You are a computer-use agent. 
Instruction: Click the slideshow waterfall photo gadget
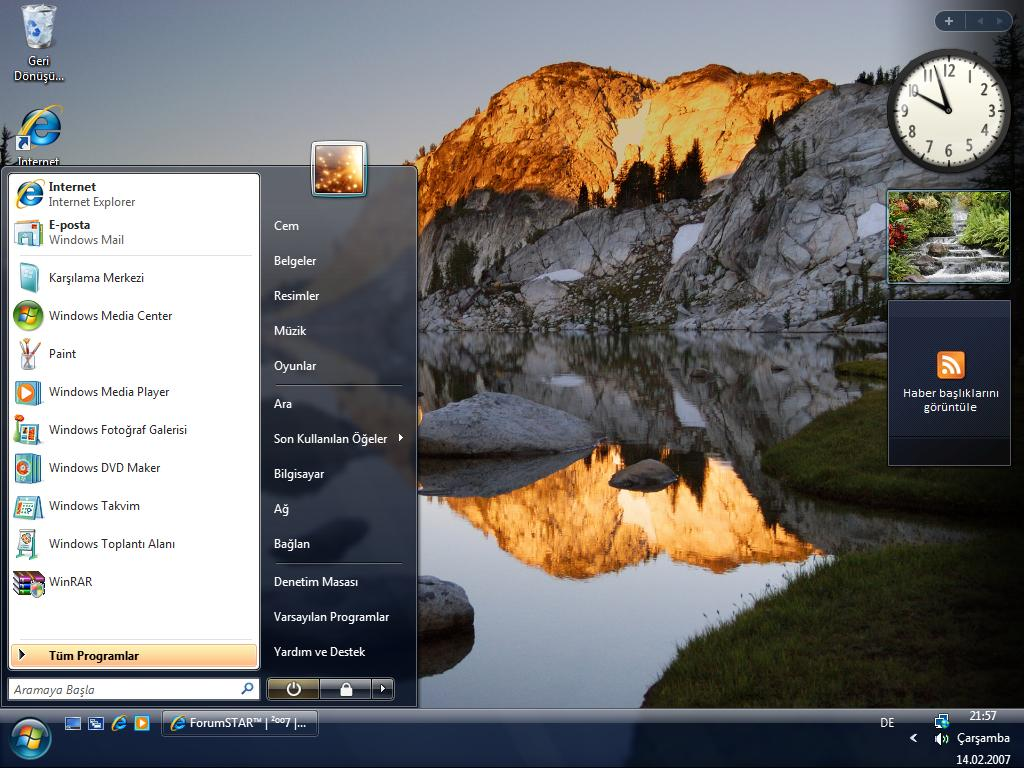pyautogui.click(x=949, y=236)
